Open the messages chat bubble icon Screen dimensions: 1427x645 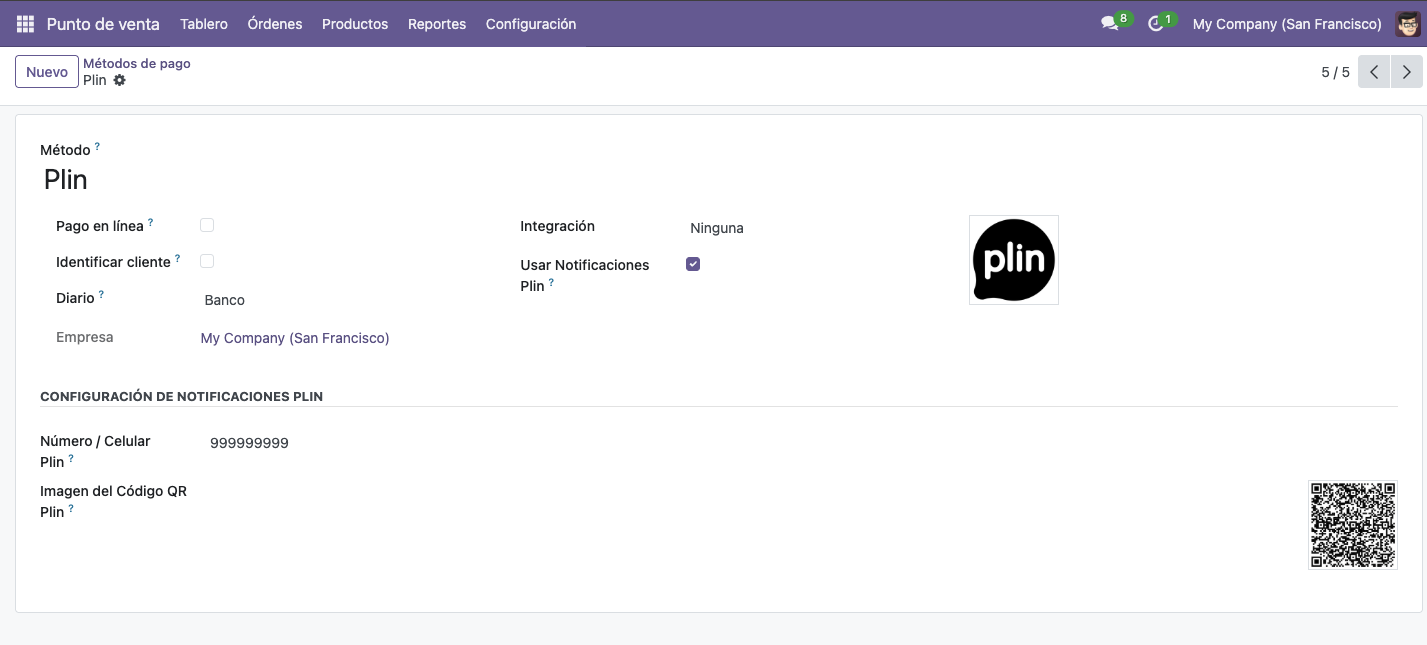click(x=1109, y=23)
